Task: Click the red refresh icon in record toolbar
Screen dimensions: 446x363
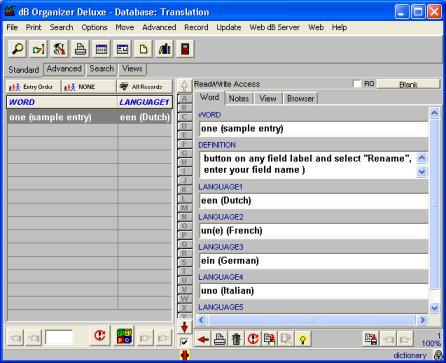Action: [x=253, y=339]
